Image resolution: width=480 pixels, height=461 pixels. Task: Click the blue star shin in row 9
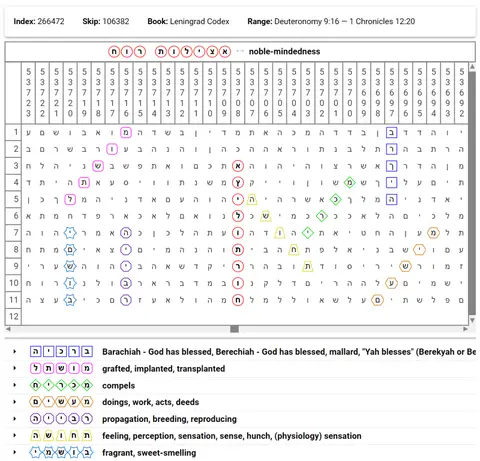70,266
